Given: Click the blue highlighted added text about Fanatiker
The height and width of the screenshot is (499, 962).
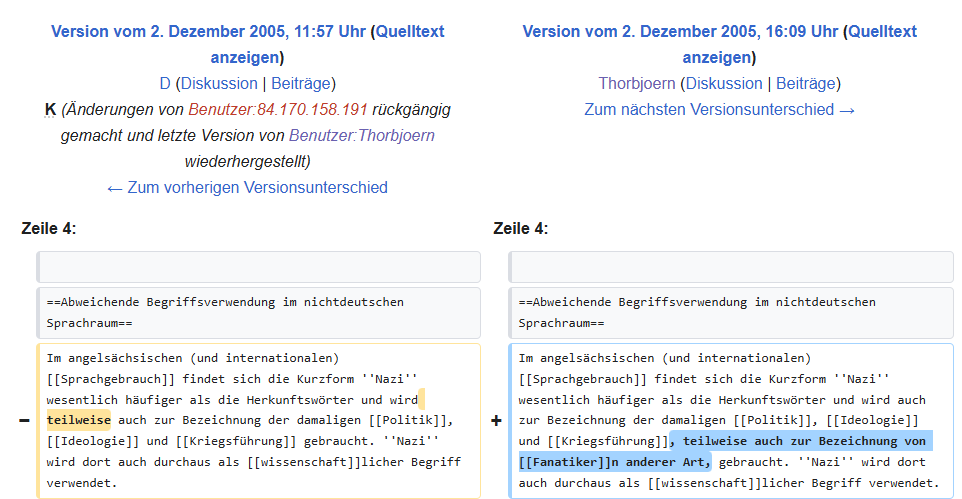Looking at the screenshot, I should point(800,441).
